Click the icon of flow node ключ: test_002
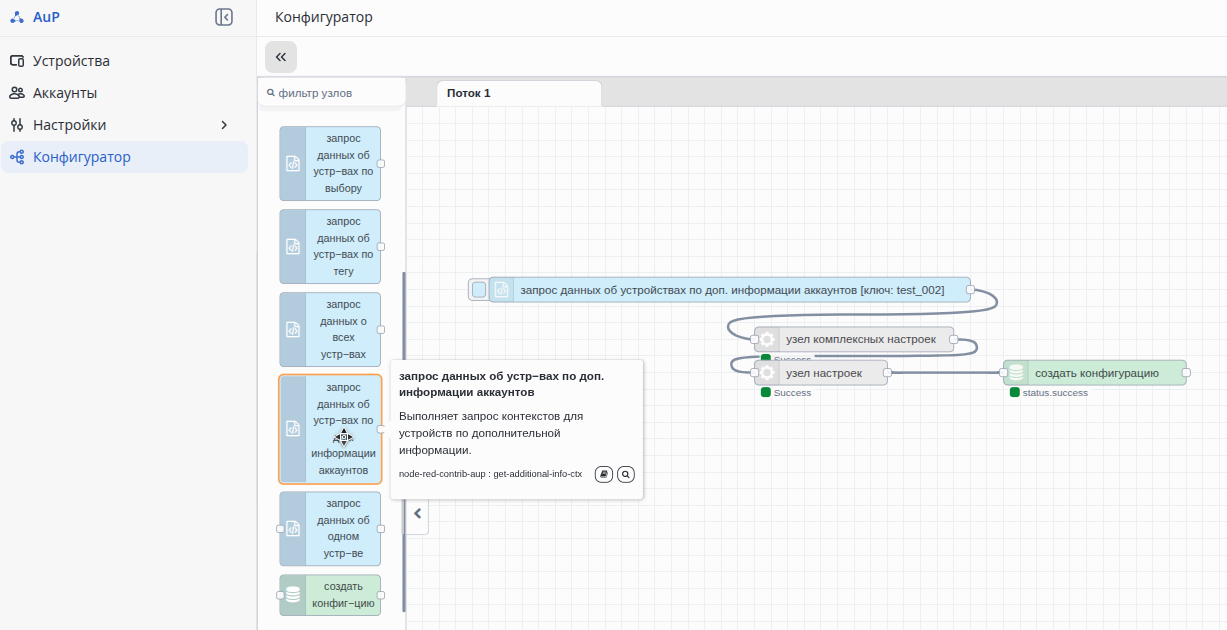Image resolution: width=1227 pixels, height=630 pixels. coord(502,290)
